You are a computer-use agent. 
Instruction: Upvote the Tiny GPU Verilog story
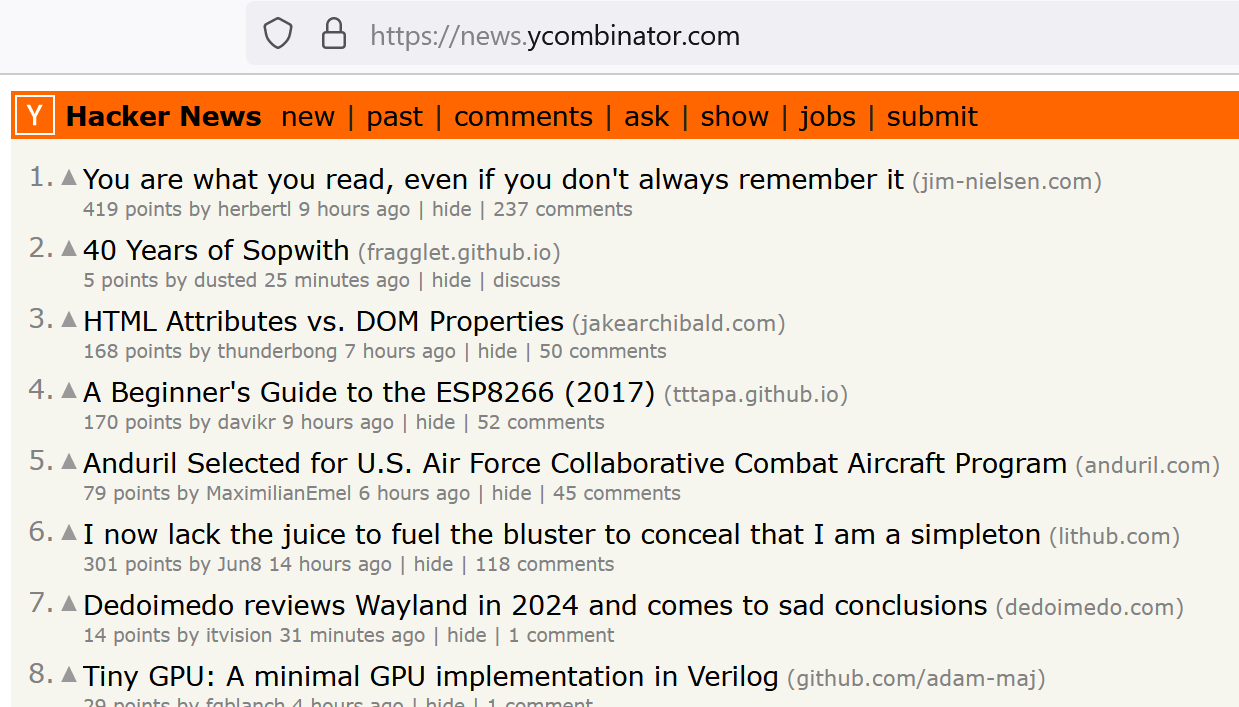tap(69, 674)
